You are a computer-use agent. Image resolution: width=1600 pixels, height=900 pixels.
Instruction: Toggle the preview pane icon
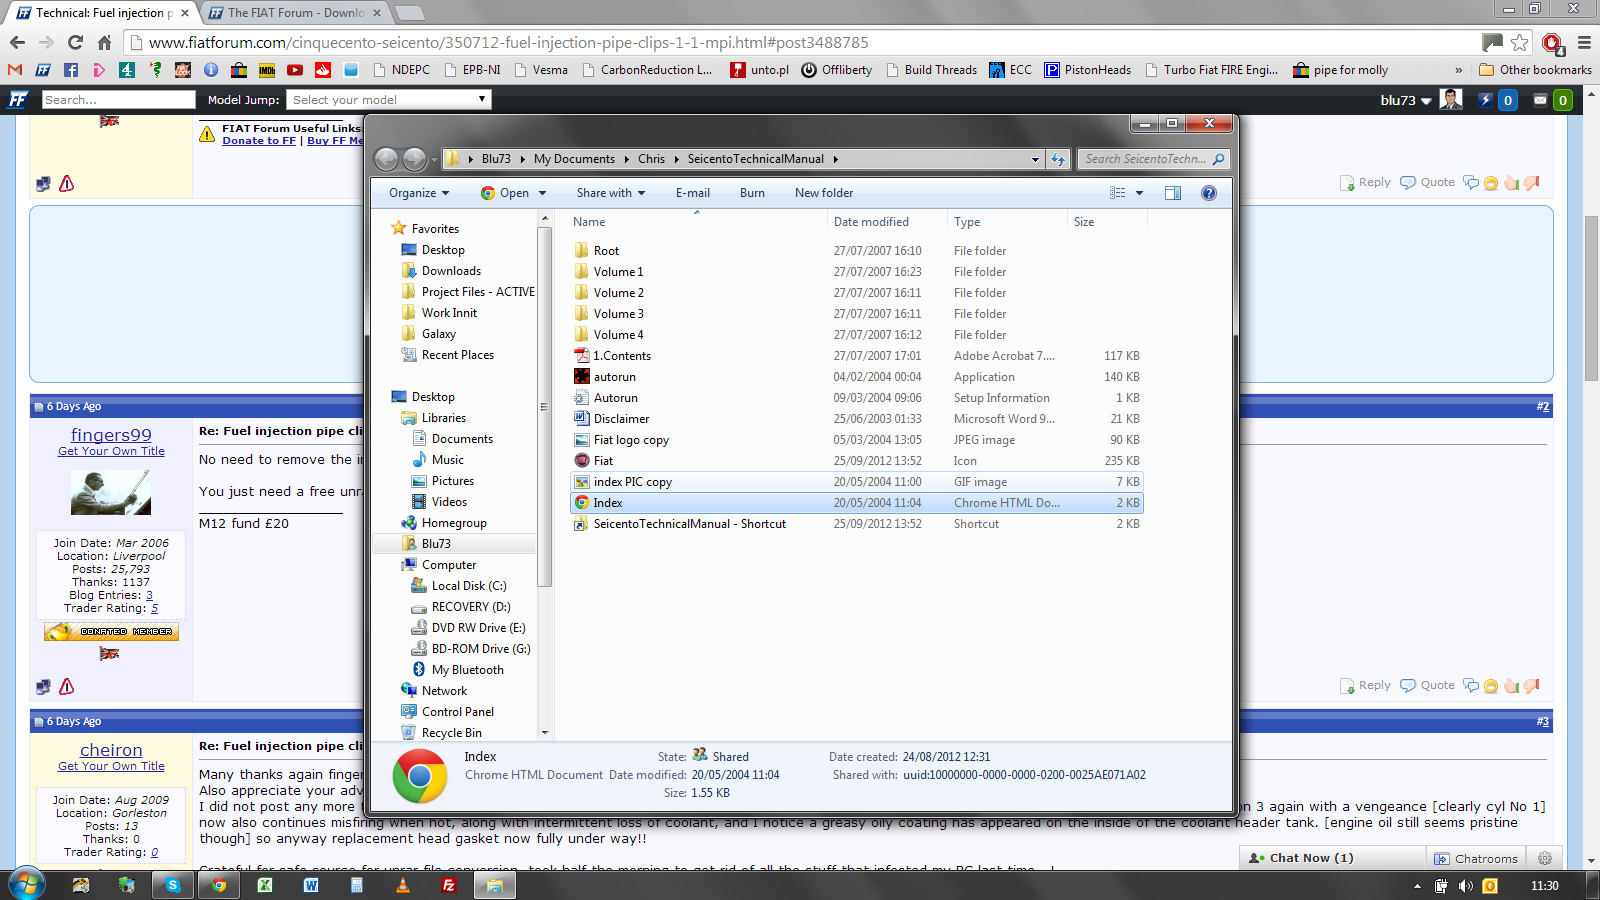point(1173,193)
